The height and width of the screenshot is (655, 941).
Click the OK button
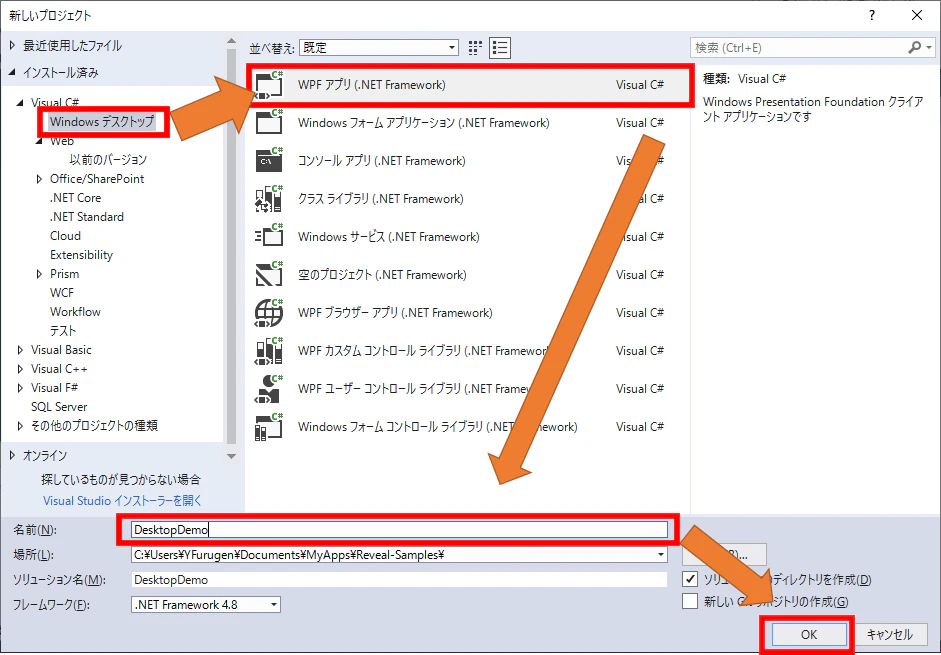pyautogui.click(x=809, y=635)
